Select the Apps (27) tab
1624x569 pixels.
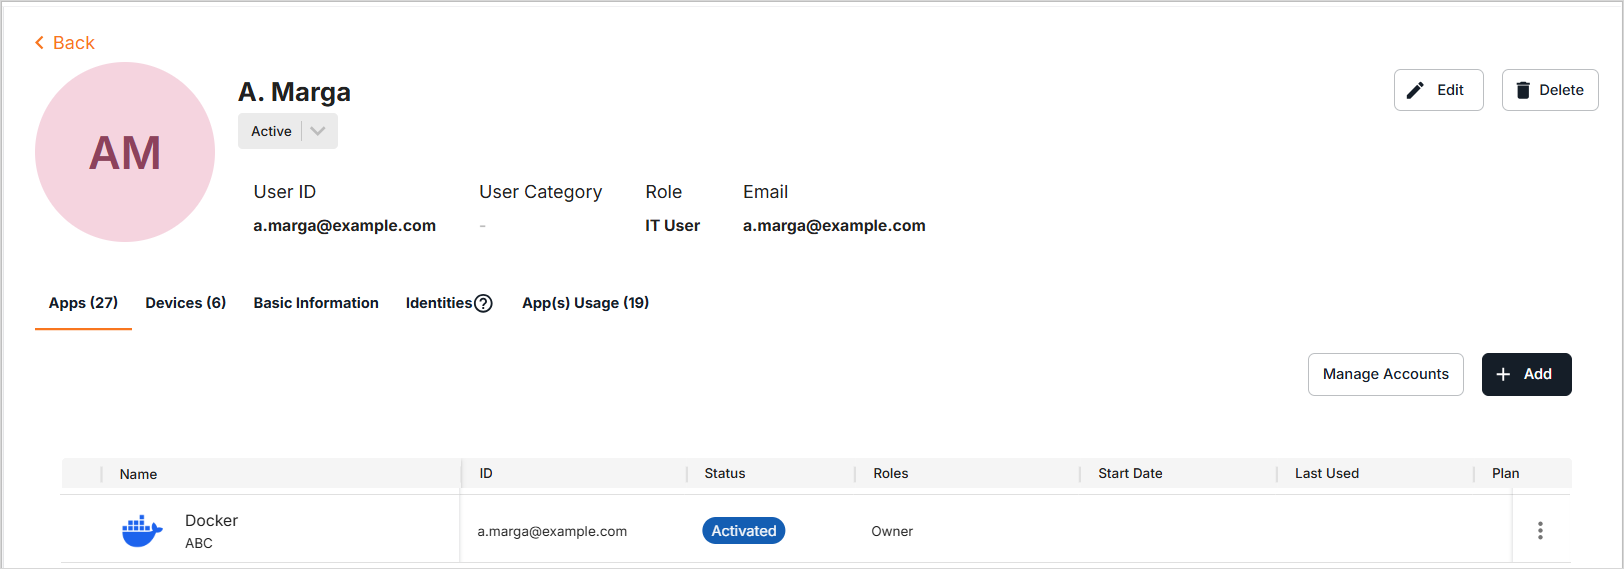point(83,303)
